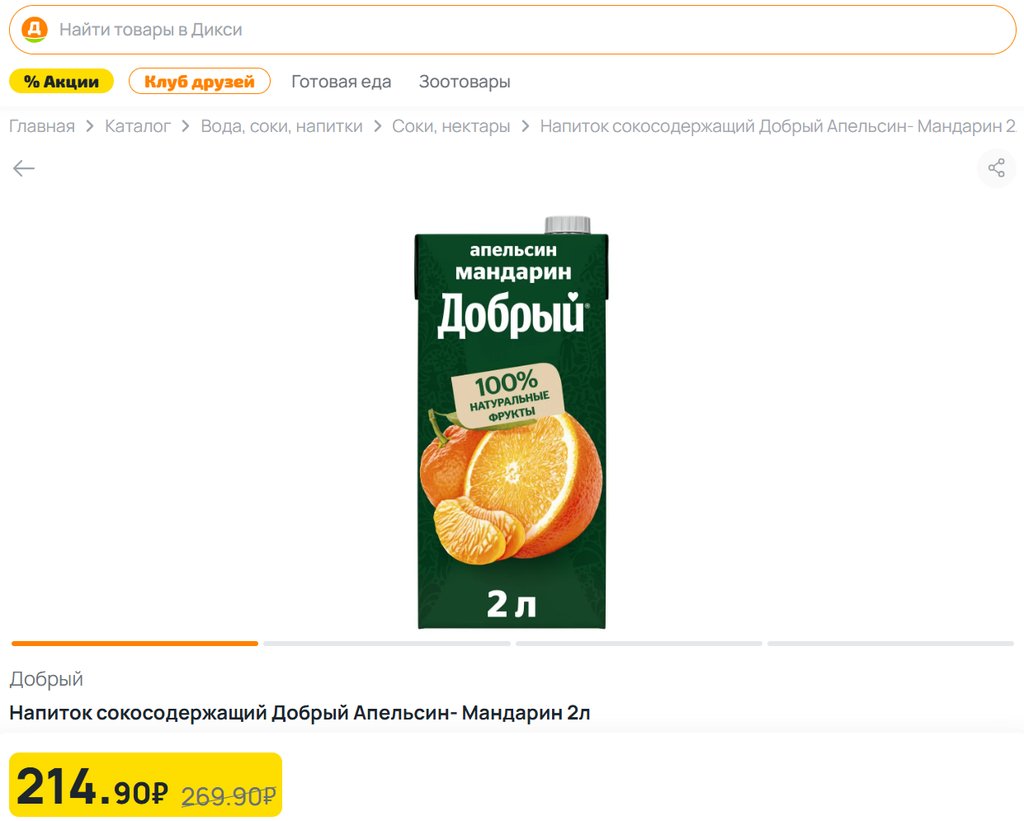Open the "Добрый" brand link above the title
The height and width of the screenshot is (821, 1024).
tap(46, 679)
